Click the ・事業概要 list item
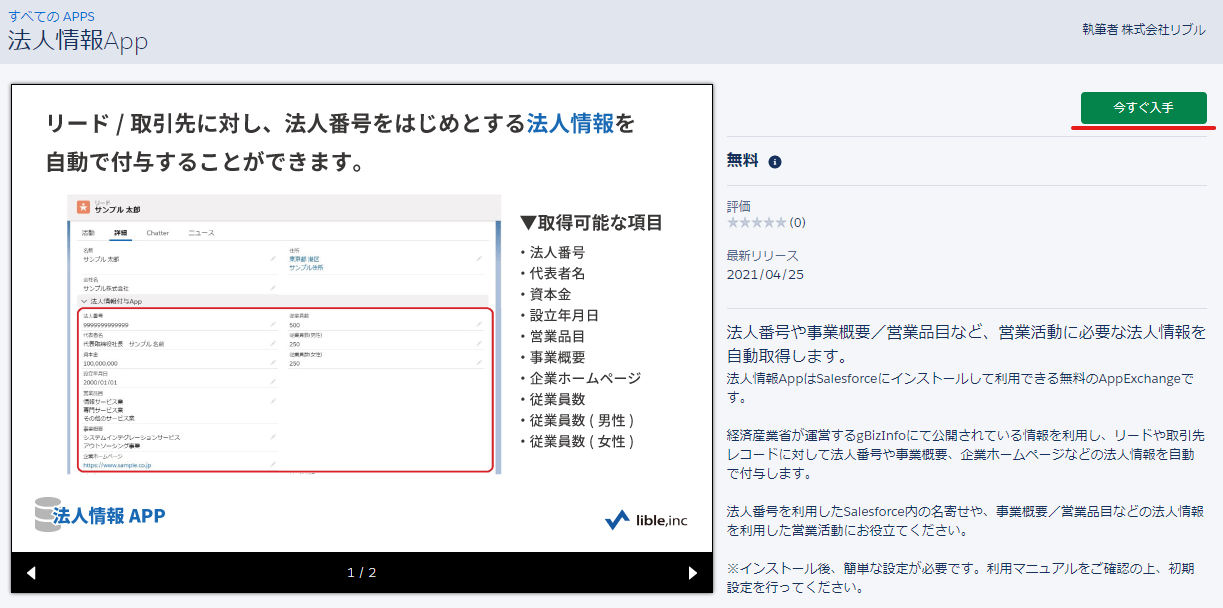 tap(552, 357)
